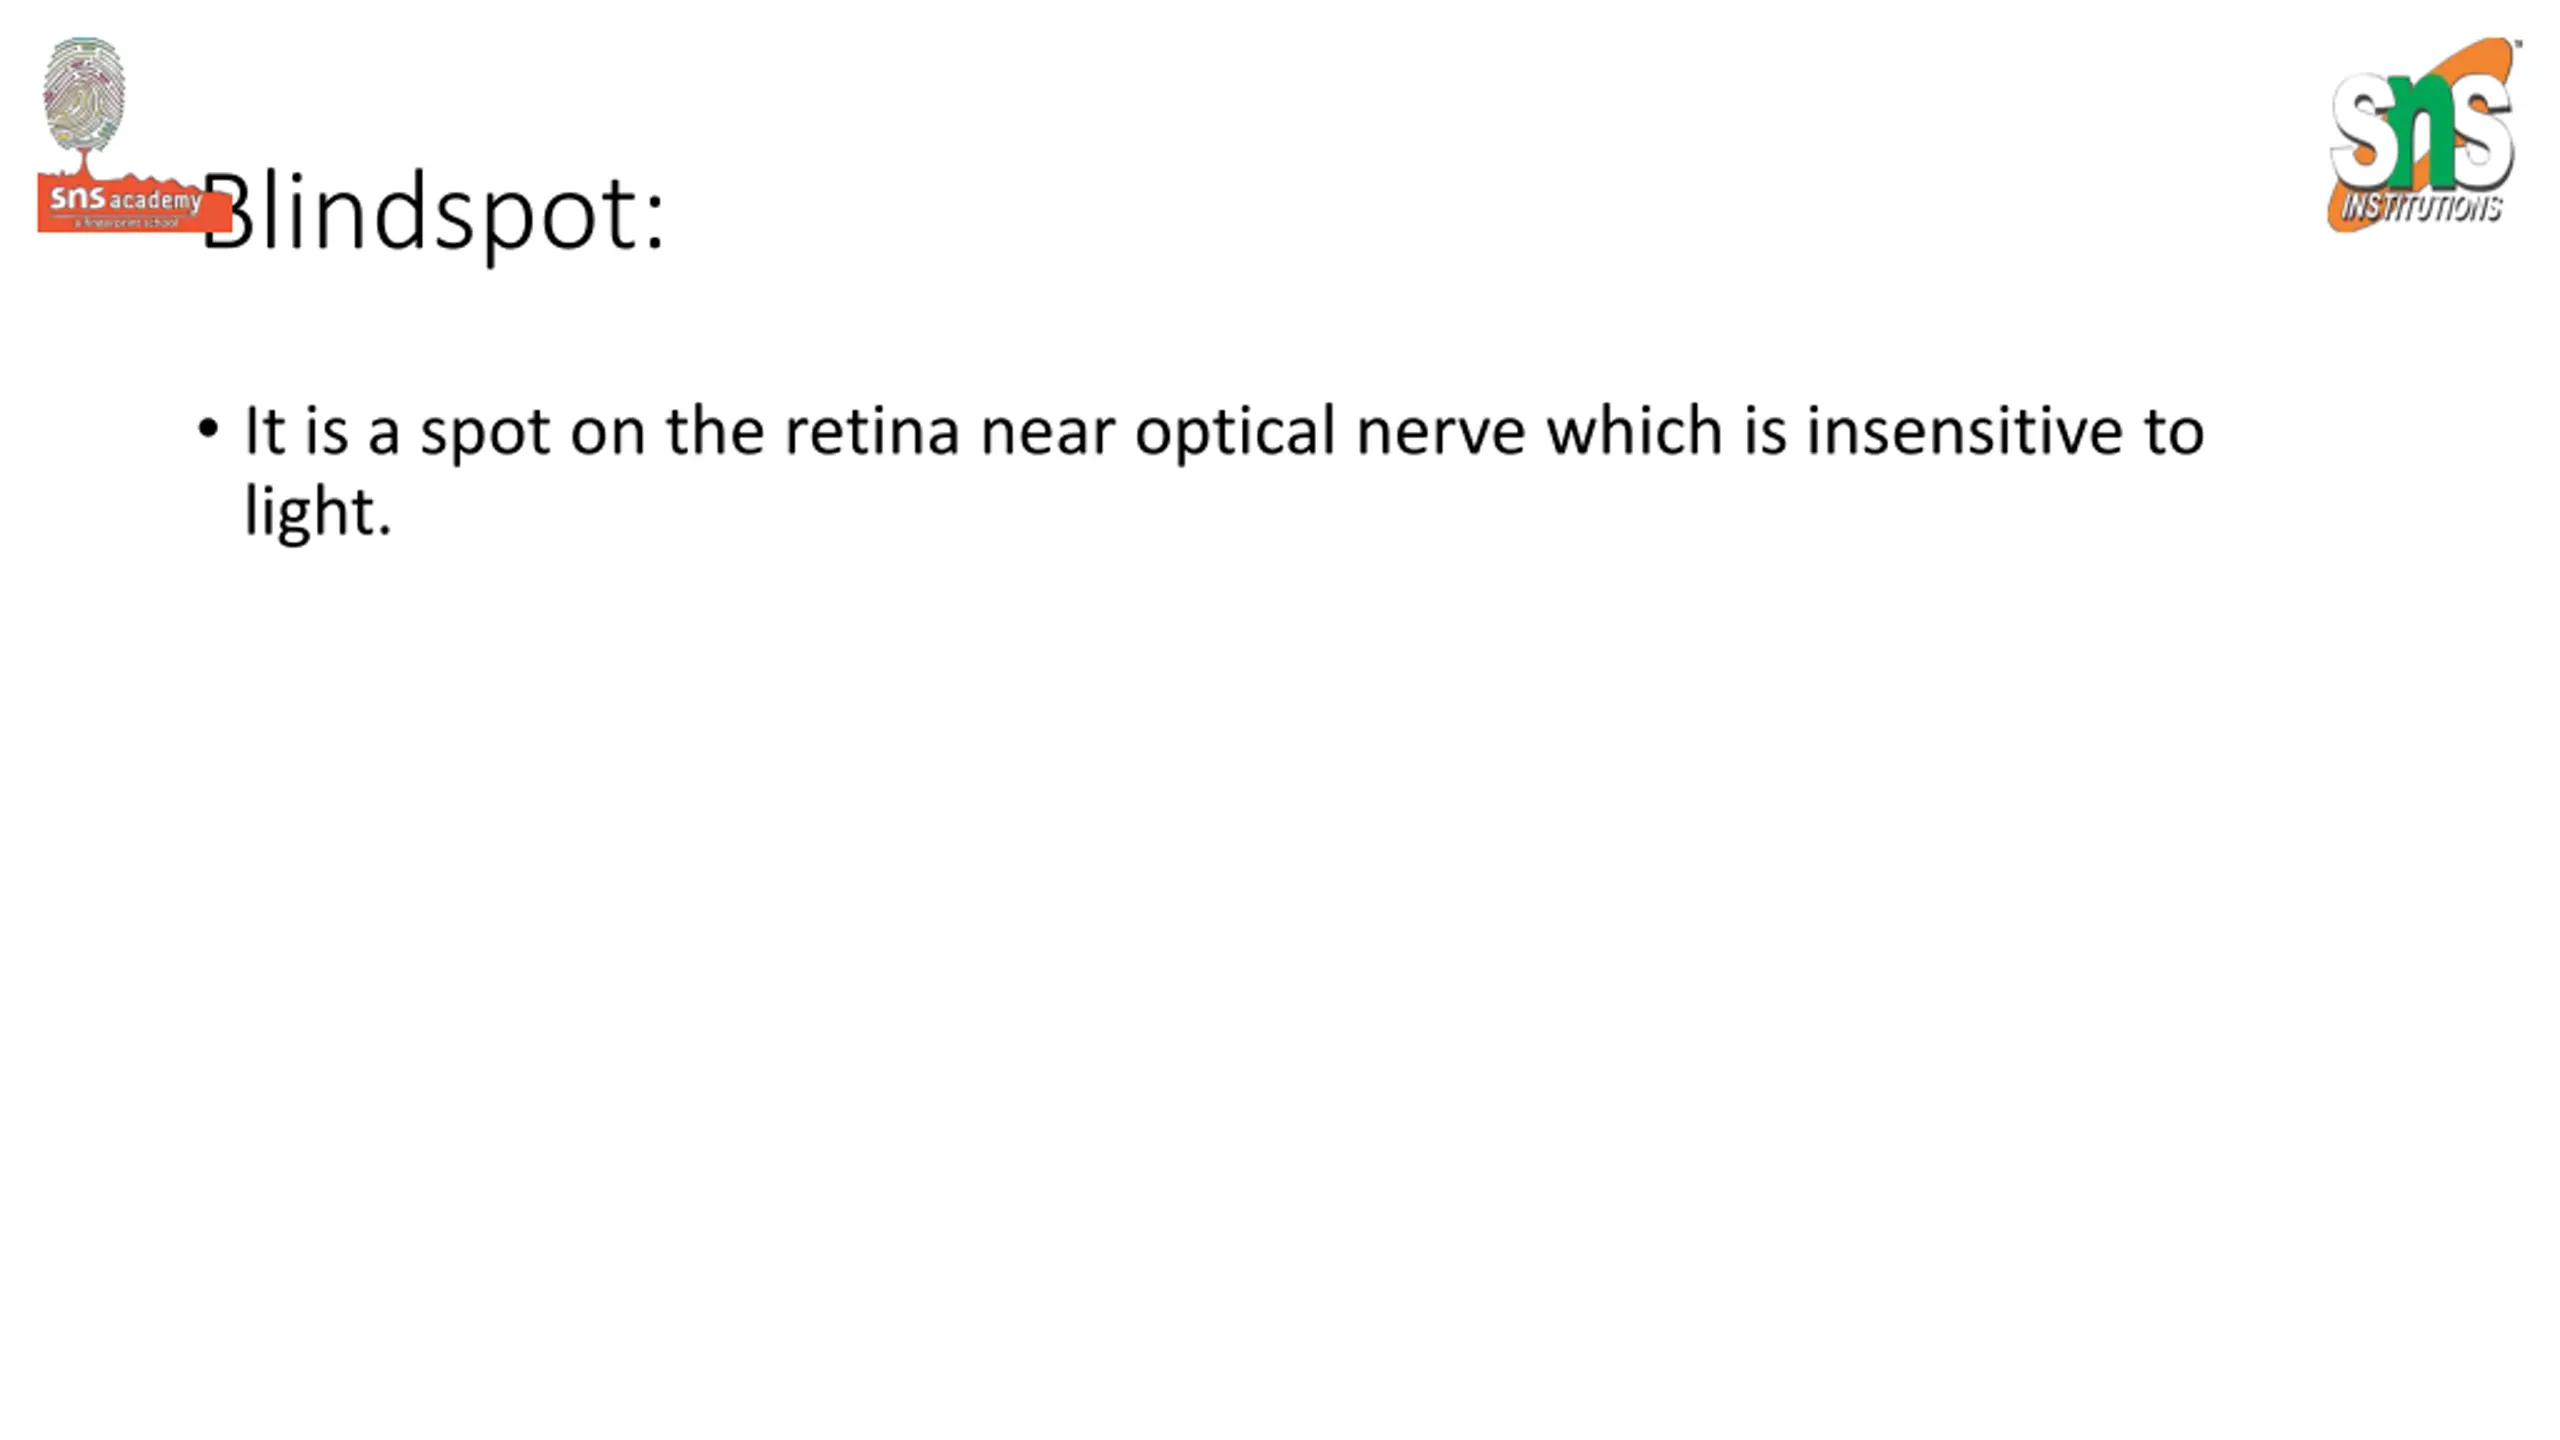This screenshot has width=2560, height=1440.
Task: Click the word optical
Action: (1235, 434)
